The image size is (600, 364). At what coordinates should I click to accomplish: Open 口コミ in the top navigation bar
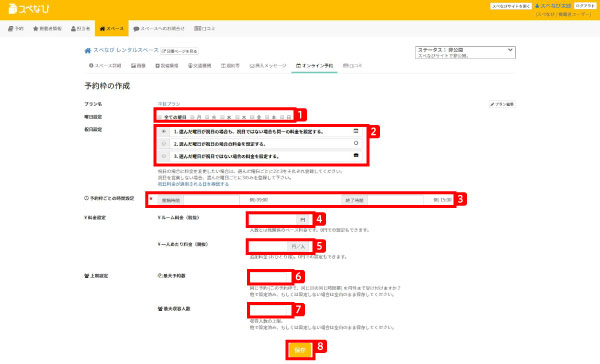205,29
